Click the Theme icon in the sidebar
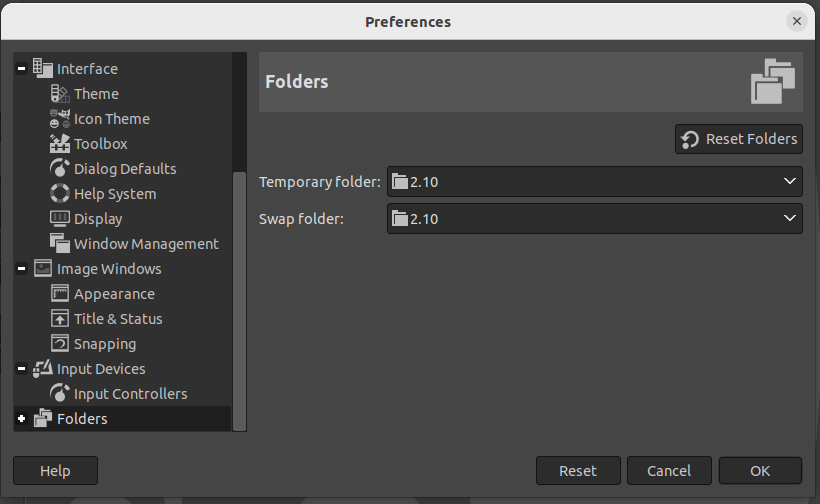 (59, 94)
